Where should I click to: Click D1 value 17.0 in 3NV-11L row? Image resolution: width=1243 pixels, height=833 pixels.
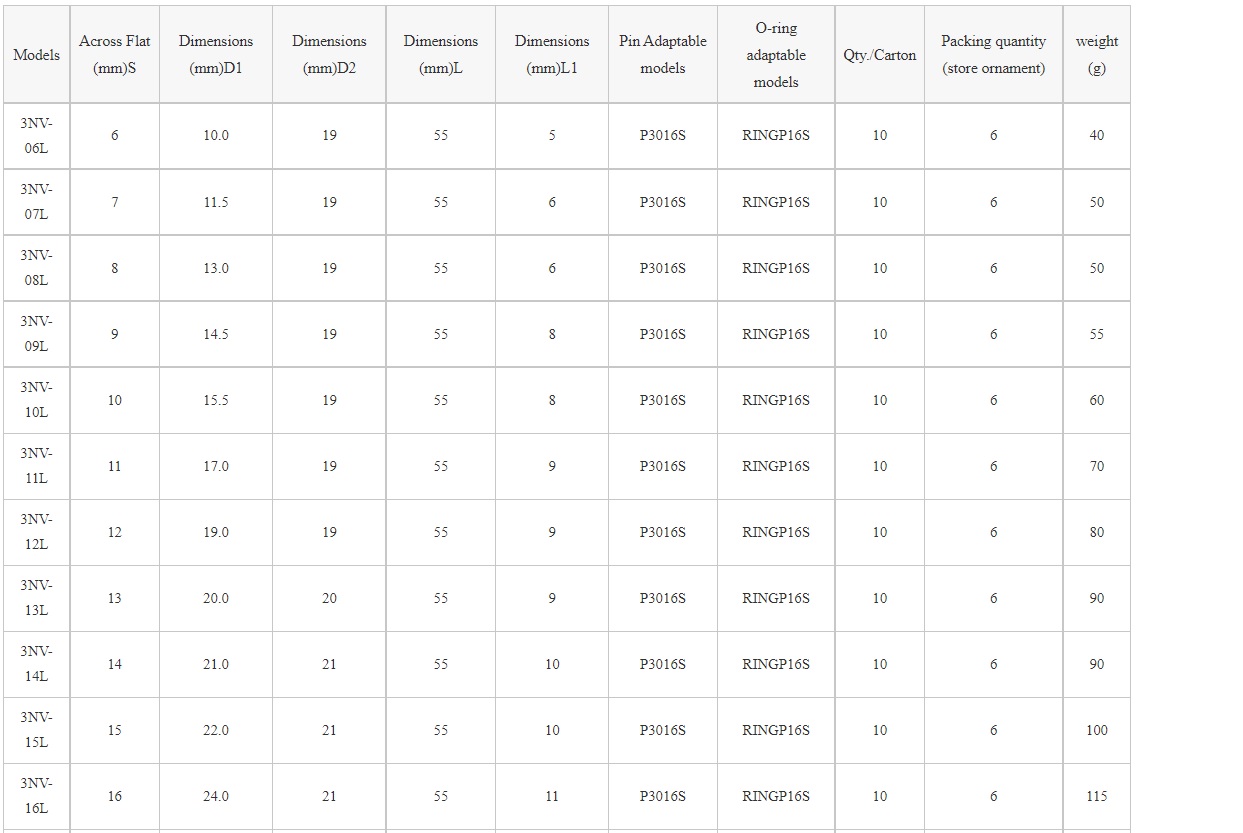216,466
